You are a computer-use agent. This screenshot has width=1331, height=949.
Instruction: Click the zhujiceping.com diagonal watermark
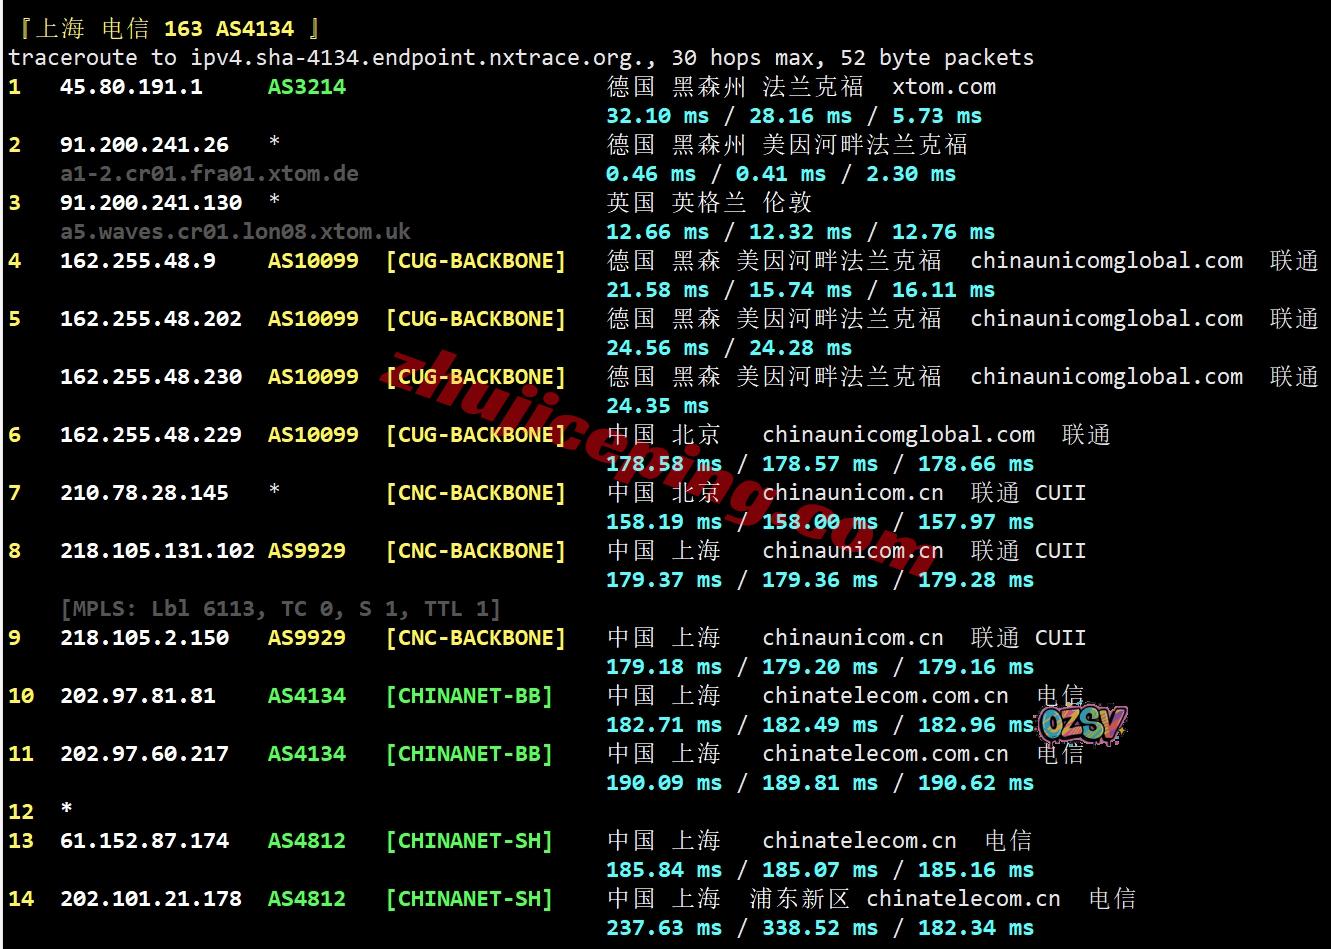click(x=640, y=450)
